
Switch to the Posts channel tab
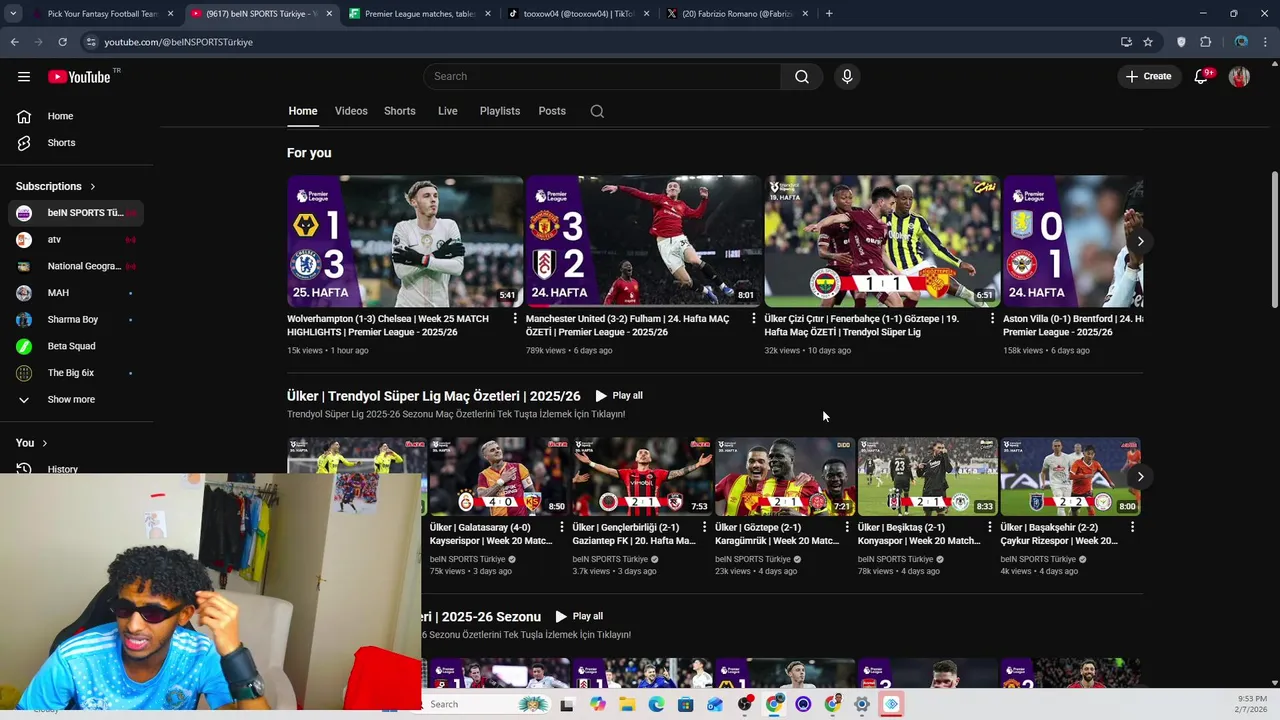click(552, 111)
